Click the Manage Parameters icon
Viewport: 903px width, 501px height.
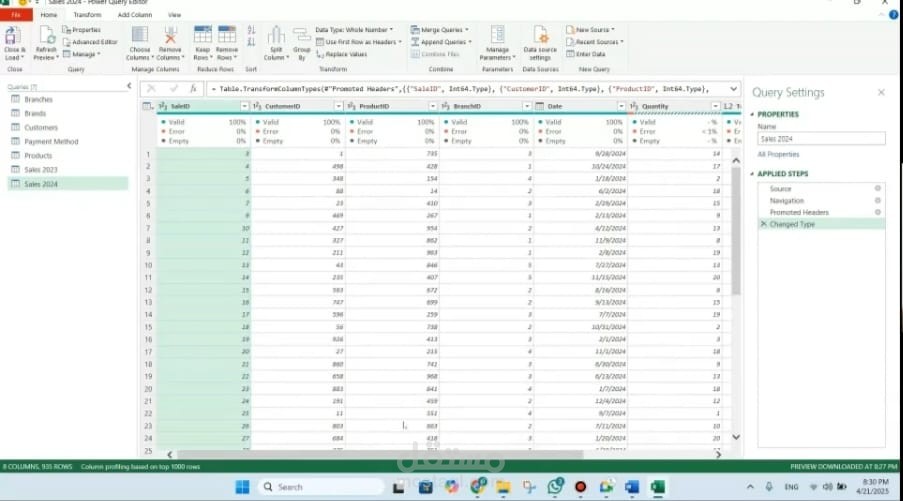pos(498,35)
